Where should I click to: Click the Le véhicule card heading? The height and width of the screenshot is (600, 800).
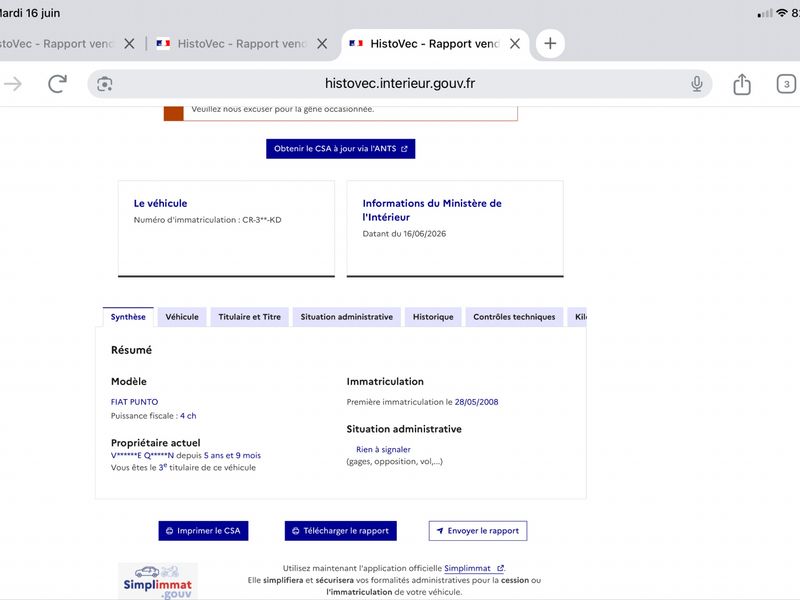[160, 203]
